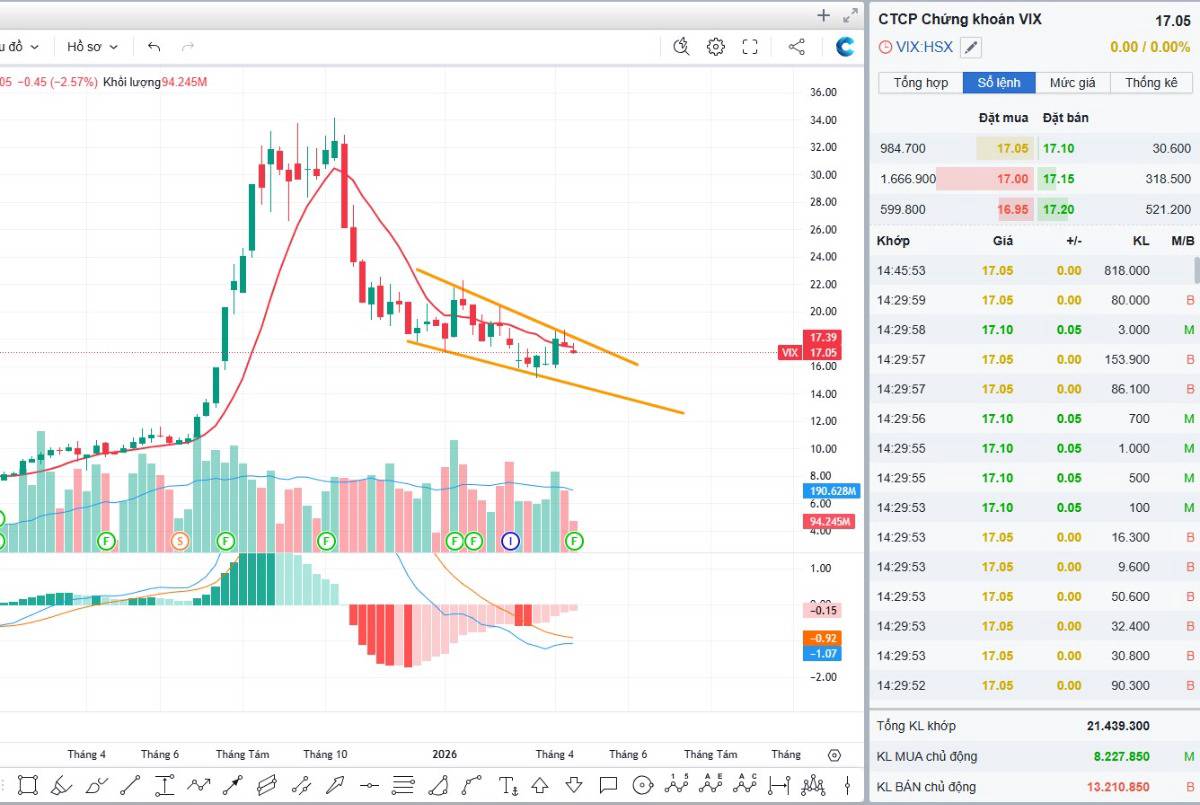Screen dimensions: 1200x805
Task: Toggle fullscreen mode for the chart
Action: point(750,46)
